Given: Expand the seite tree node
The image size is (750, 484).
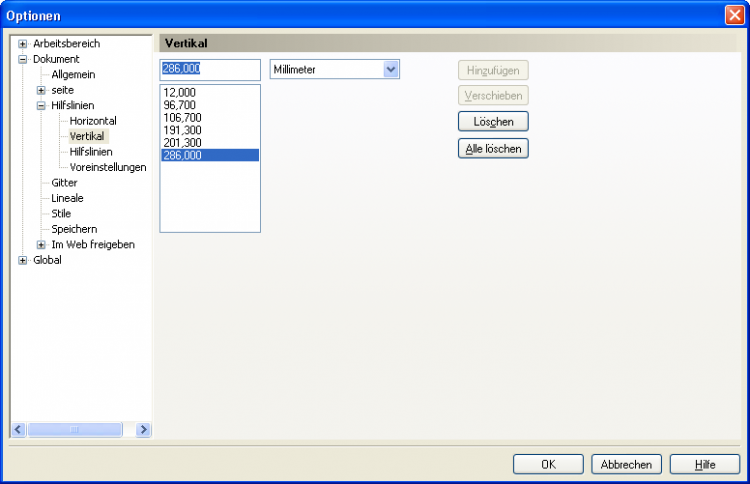Looking at the screenshot, I should click(x=41, y=90).
